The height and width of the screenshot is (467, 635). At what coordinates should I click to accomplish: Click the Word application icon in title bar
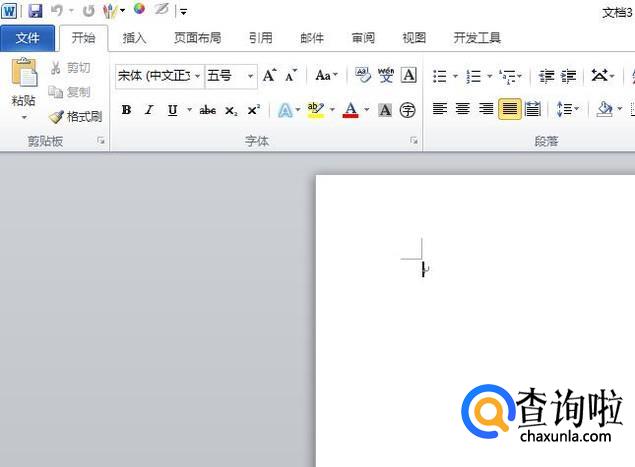point(9,11)
